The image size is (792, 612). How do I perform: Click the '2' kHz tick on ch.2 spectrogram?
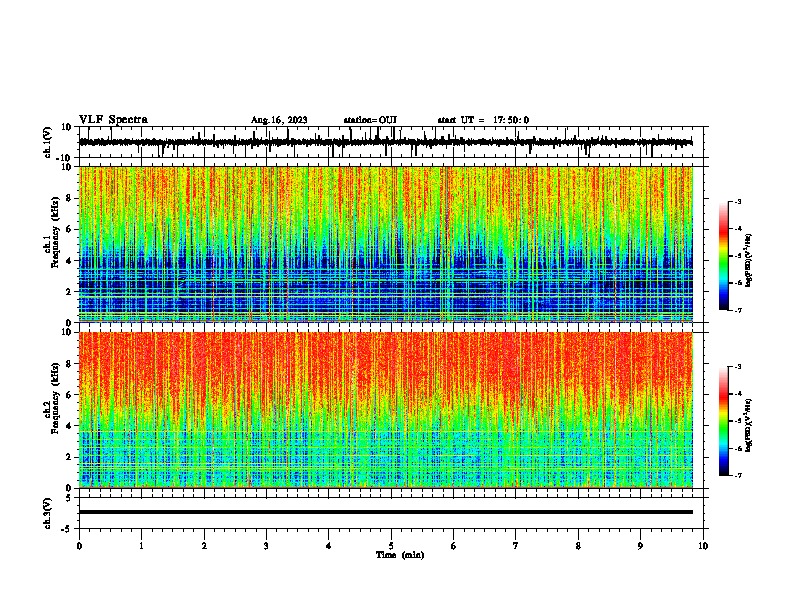point(69,457)
